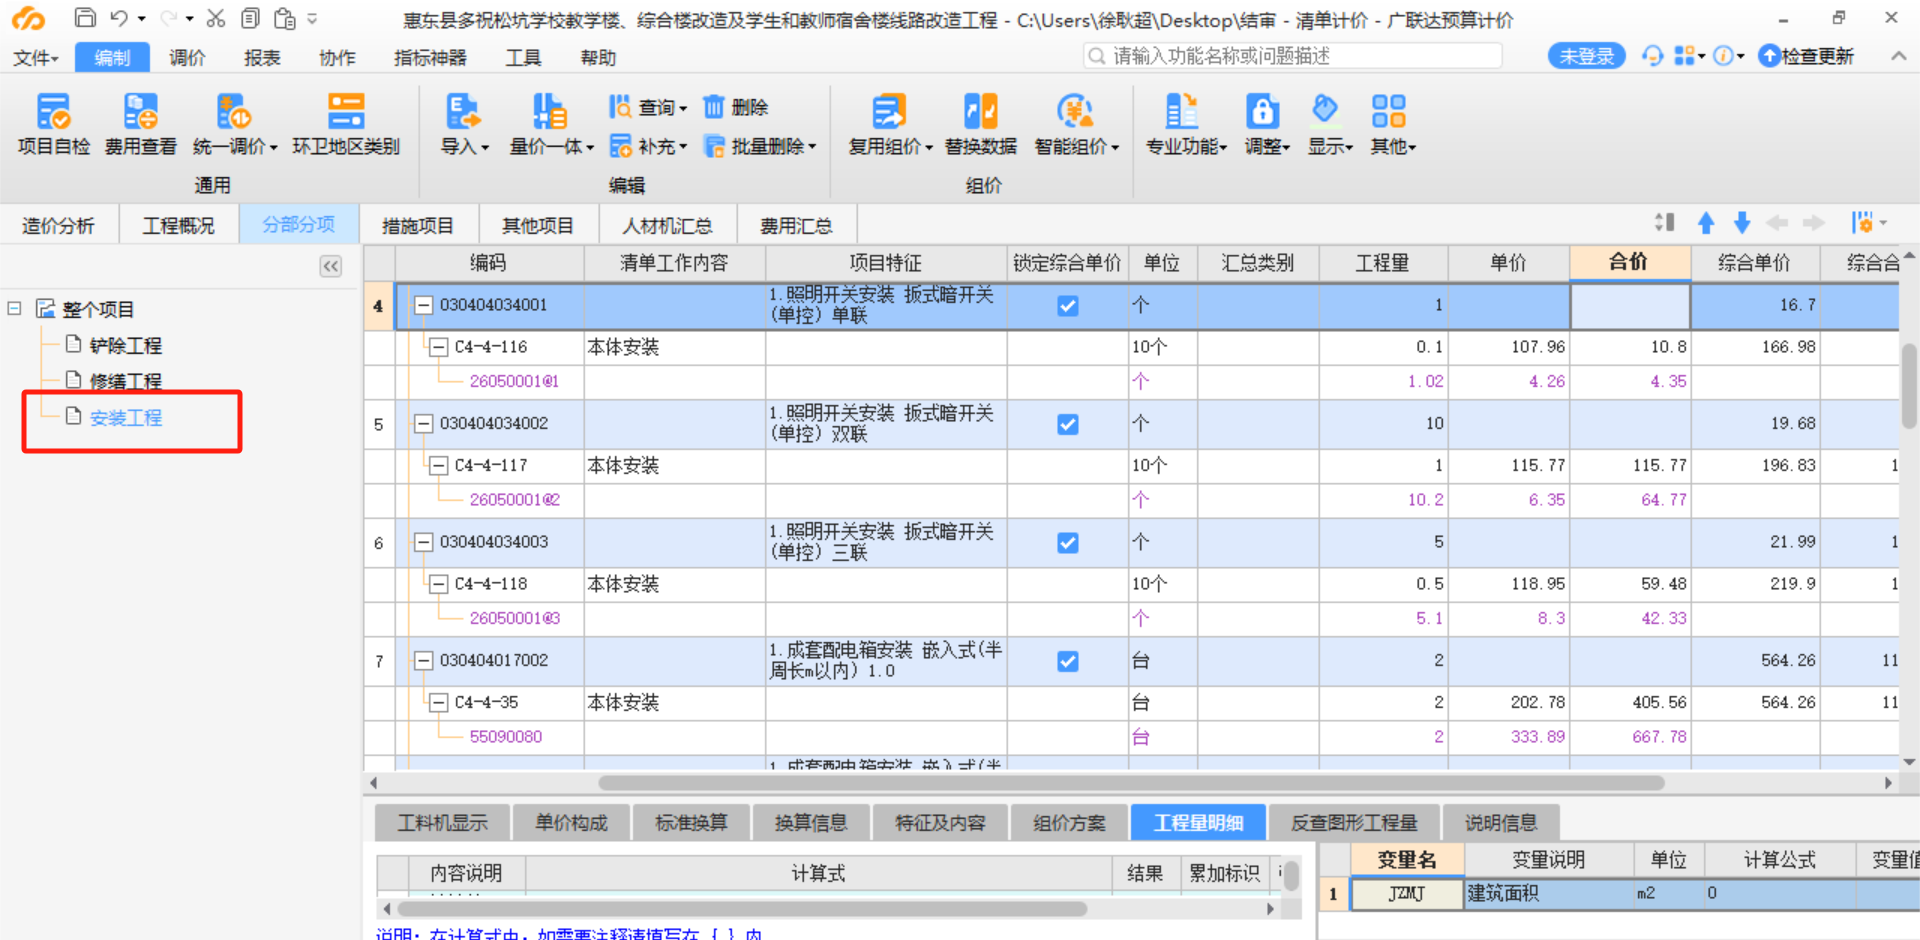The image size is (1920, 940).
Task: Open the 调价 menu
Action: (187, 58)
